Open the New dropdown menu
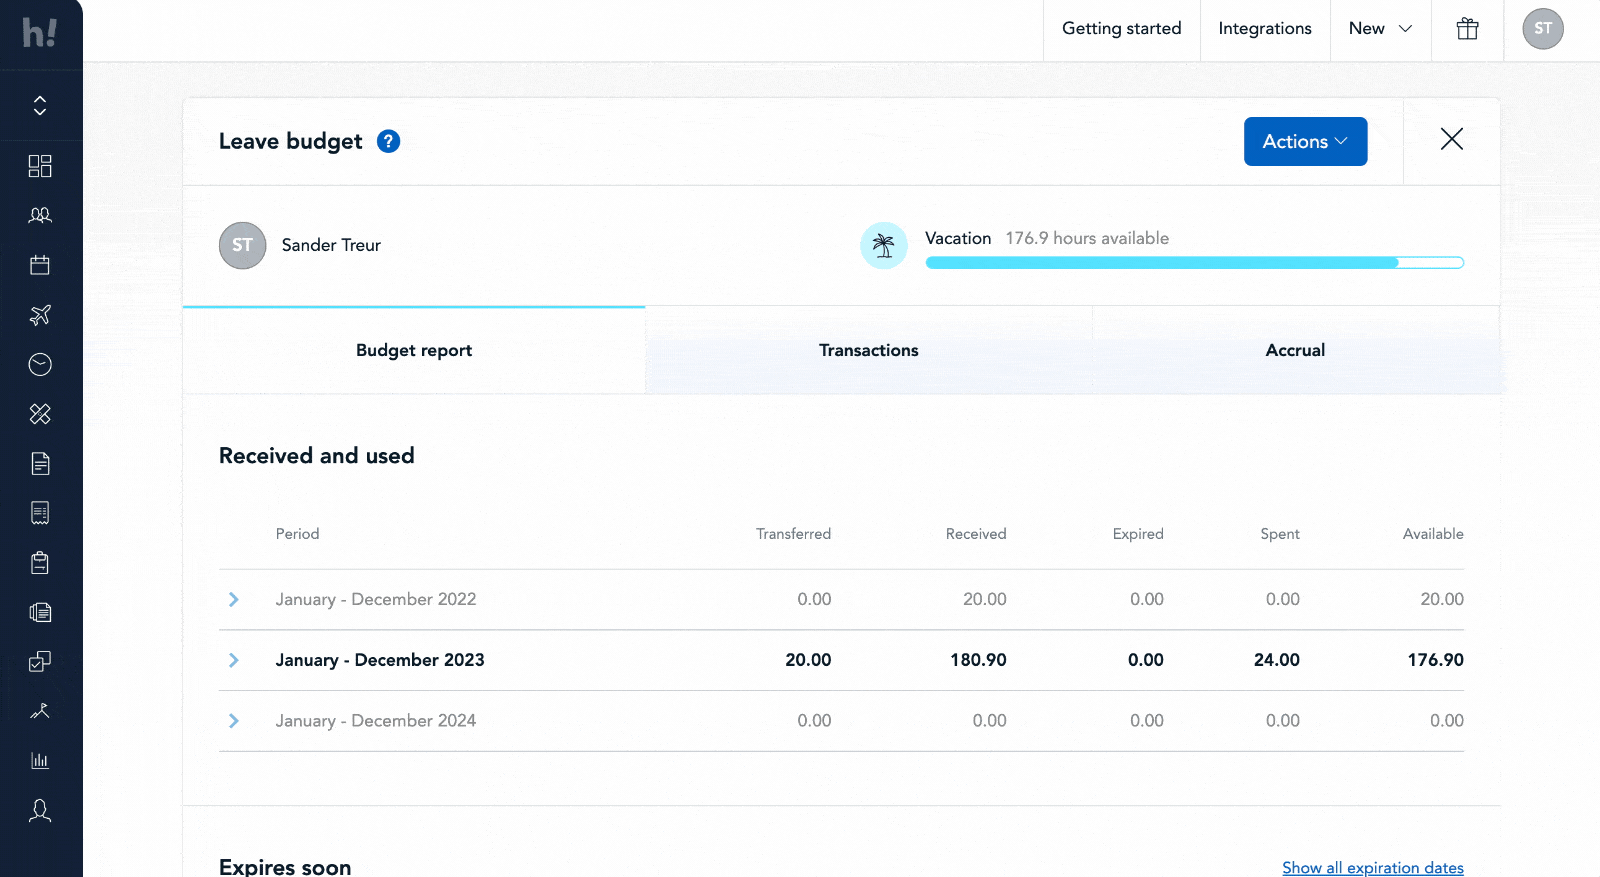 tap(1380, 29)
